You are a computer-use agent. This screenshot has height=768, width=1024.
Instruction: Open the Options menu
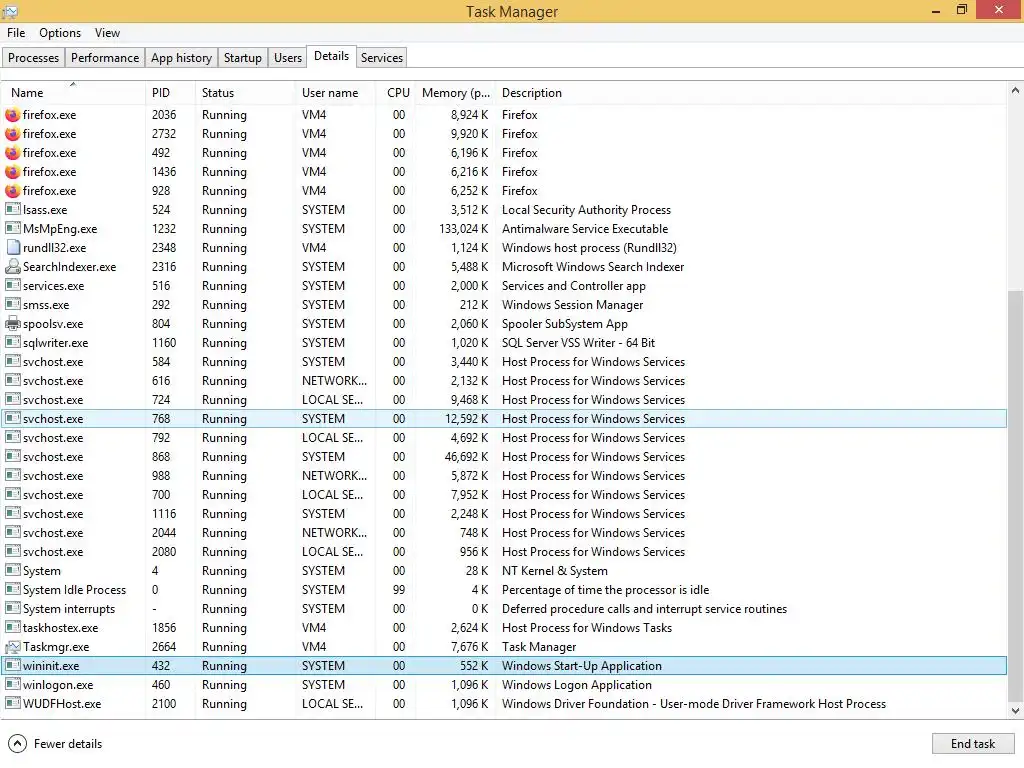pos(60,33)
